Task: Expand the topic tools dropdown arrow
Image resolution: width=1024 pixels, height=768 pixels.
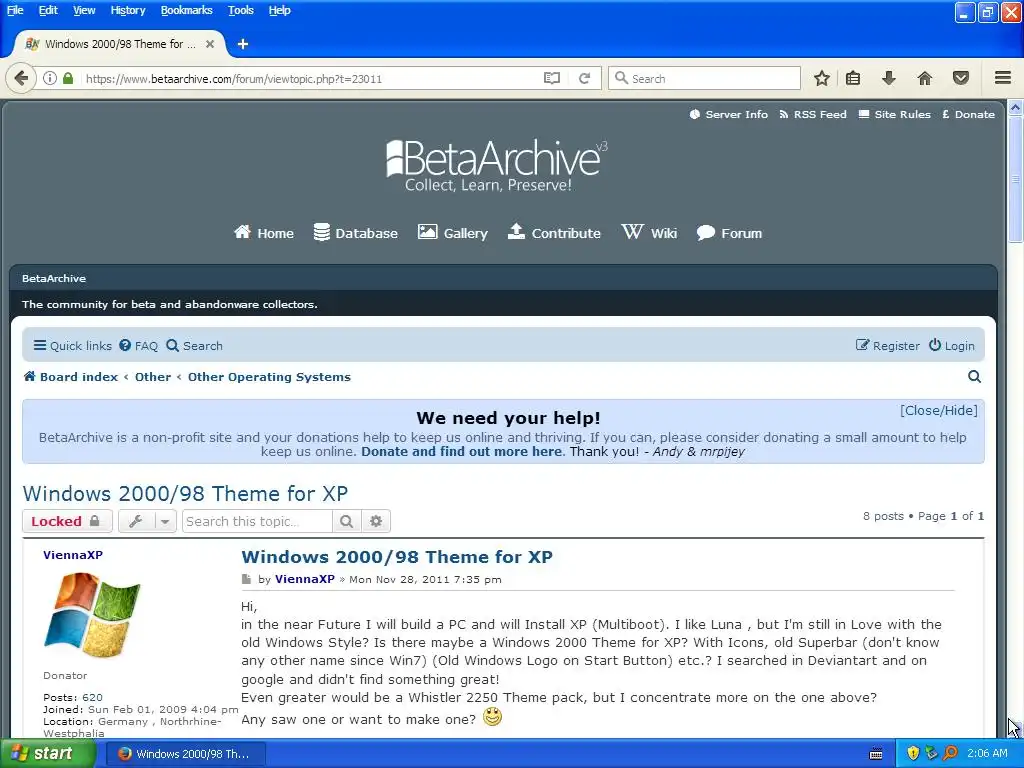Action: coord(165,521)
